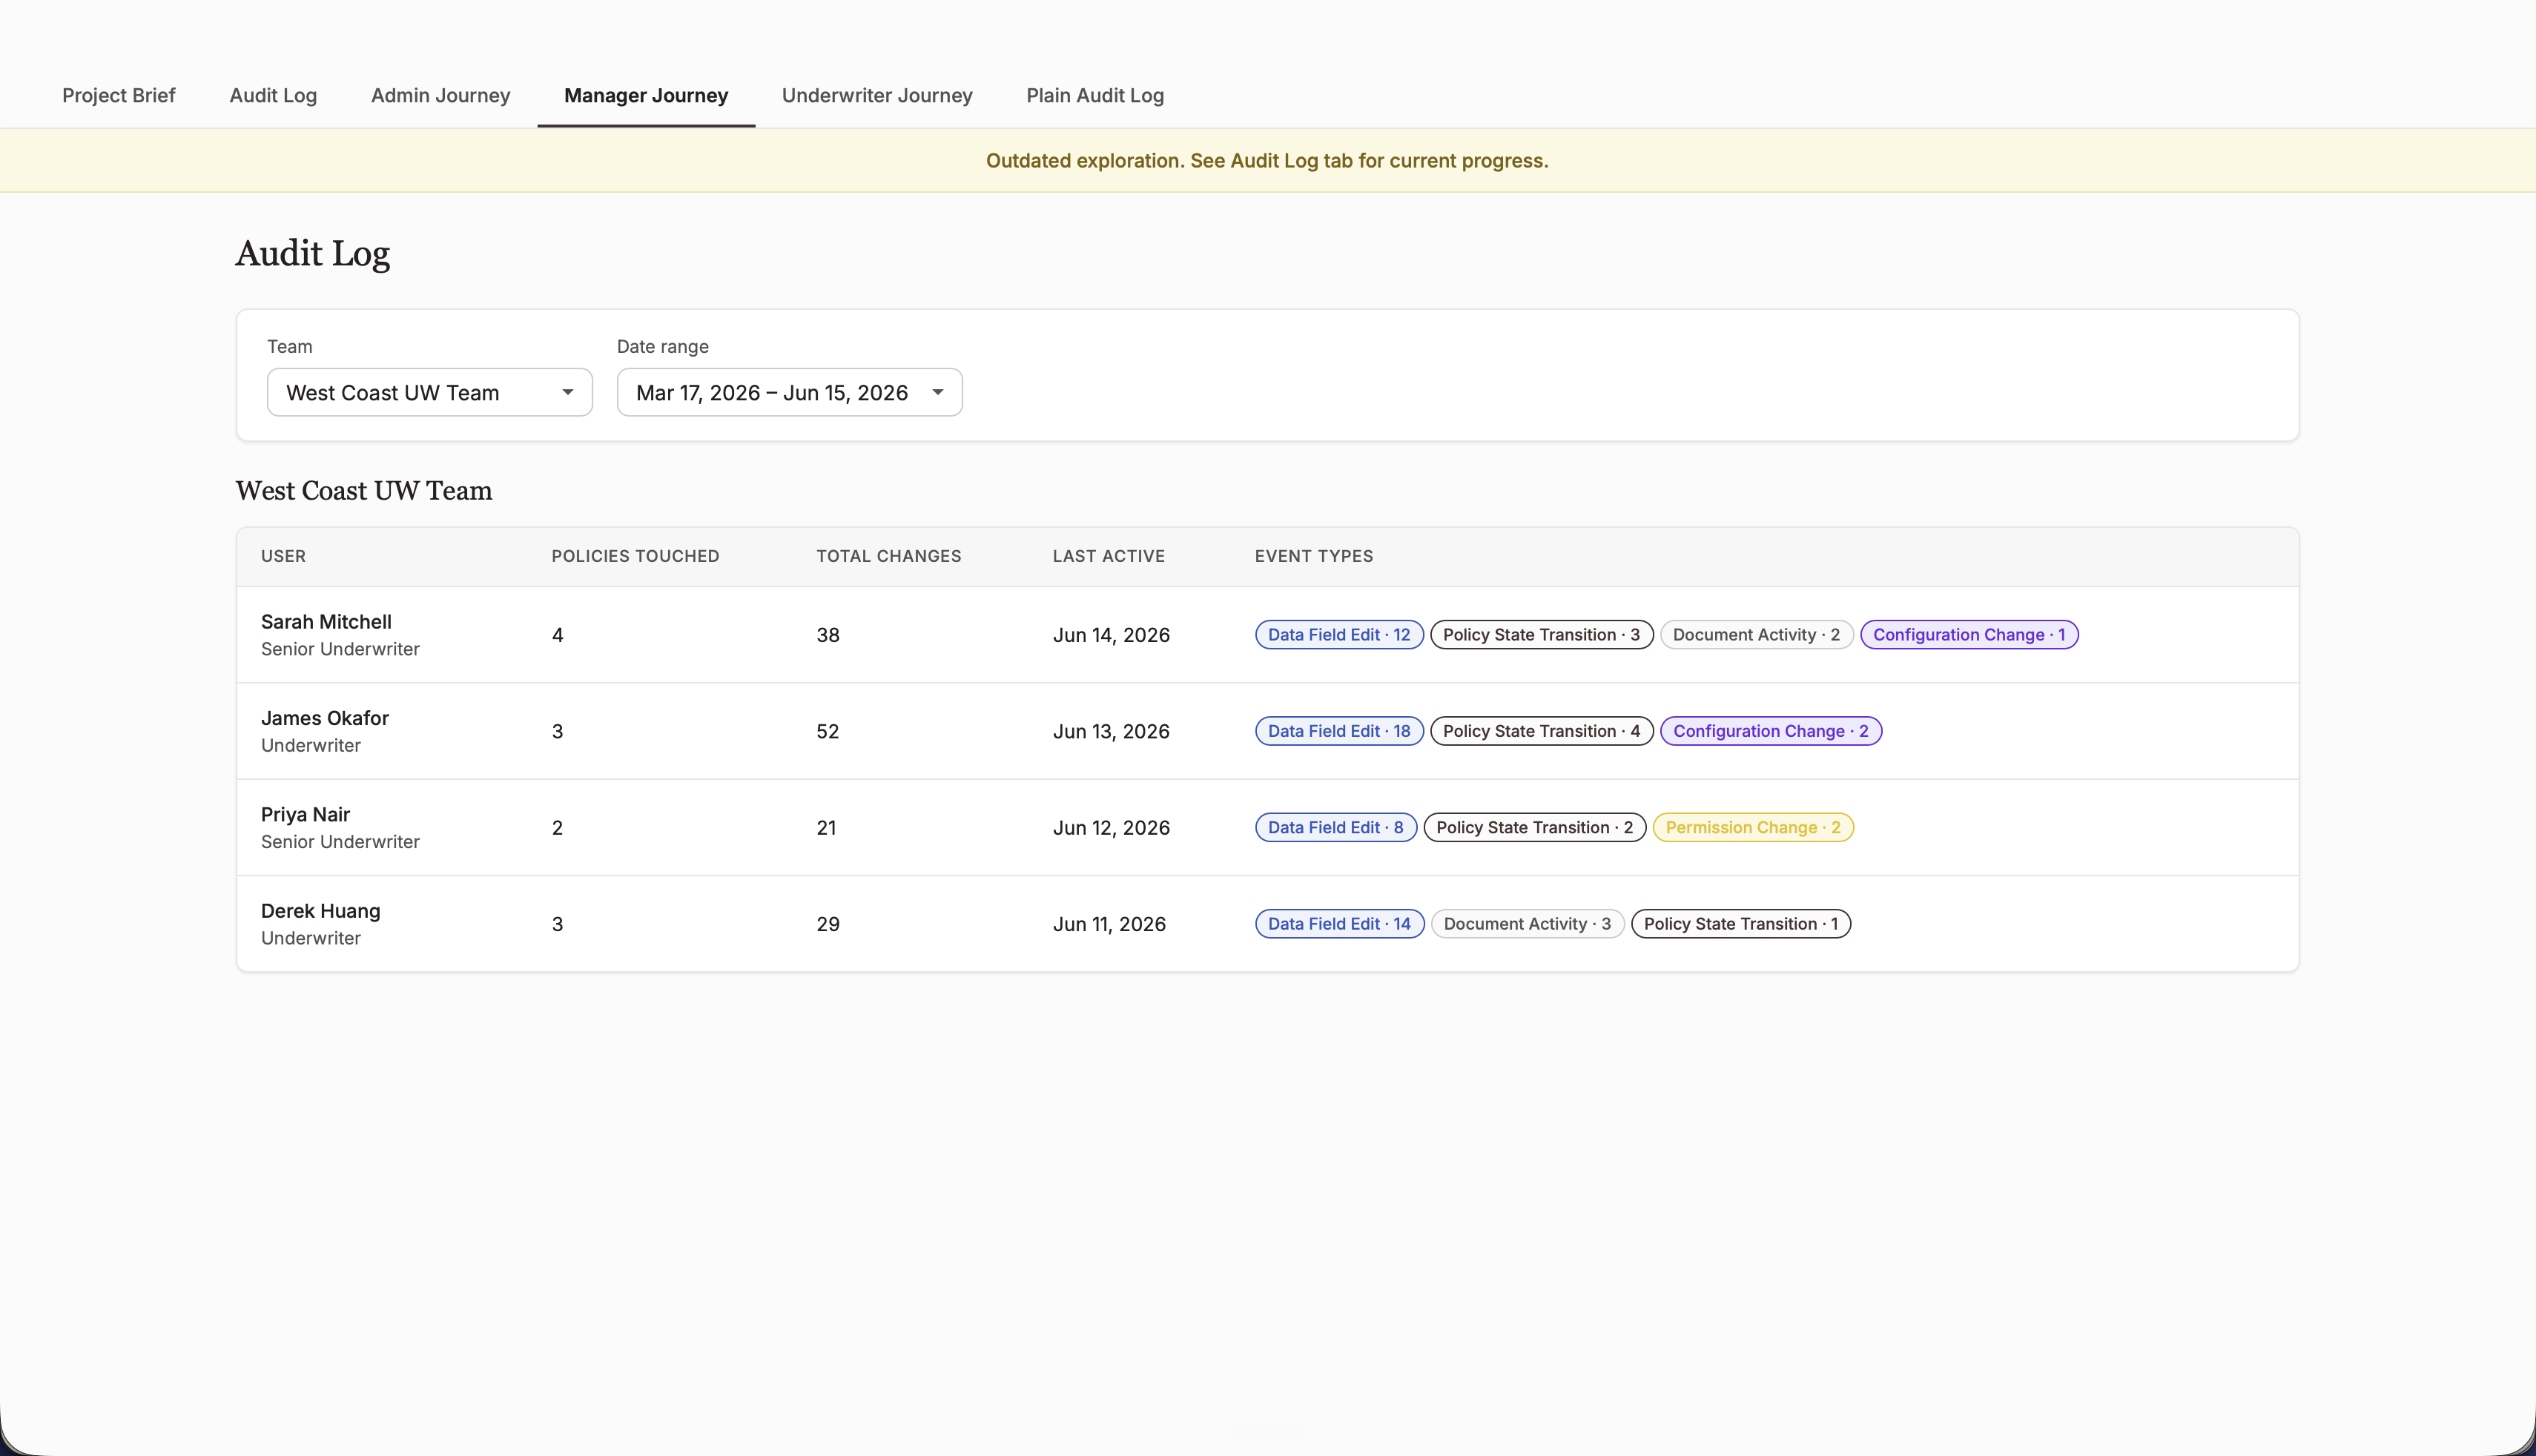Click total changes value 52
This screenshot has width=2536, height=1456.
click(828, 731)
